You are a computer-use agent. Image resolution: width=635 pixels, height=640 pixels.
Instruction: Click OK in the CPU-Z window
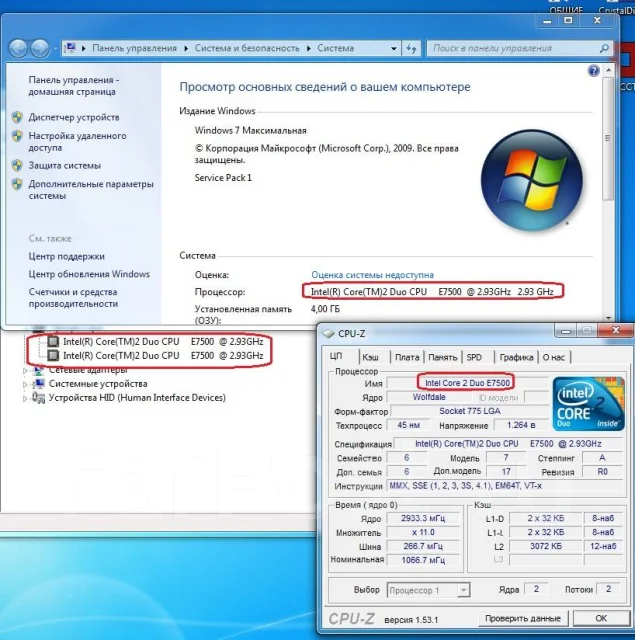click(x=601, y=618)
